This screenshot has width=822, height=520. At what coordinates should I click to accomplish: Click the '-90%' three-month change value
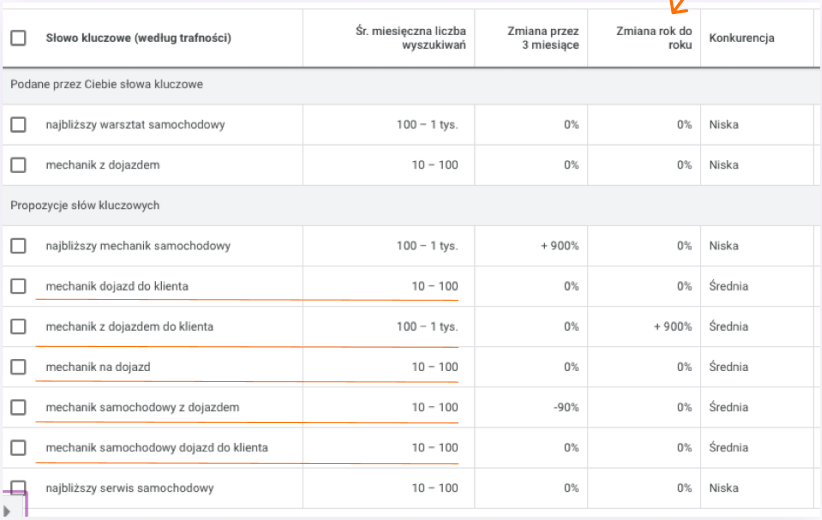pyautogui.click(x=566, y=407)
